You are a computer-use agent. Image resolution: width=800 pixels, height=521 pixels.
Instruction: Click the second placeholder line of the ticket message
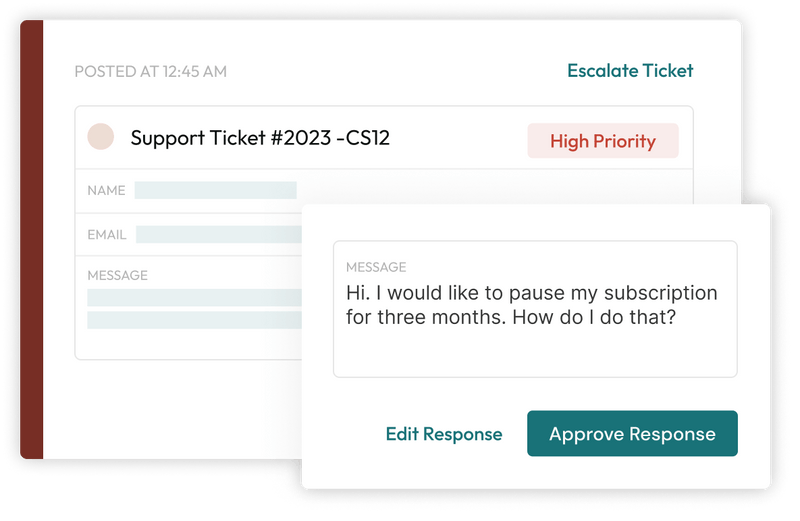pos(194,320)
